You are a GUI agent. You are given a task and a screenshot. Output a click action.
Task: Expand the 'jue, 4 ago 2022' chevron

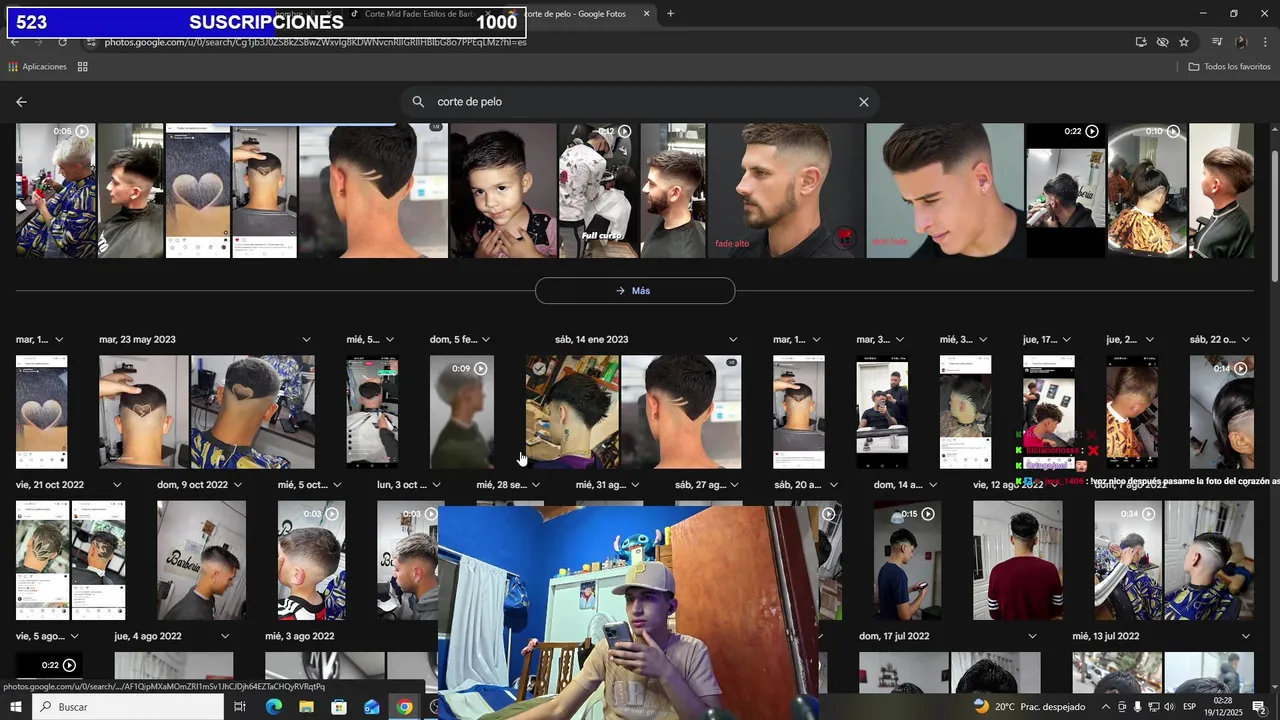click(x=225, y=636)
